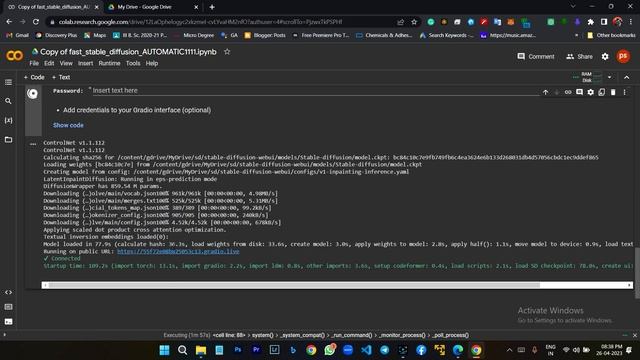Open the File menu
640x360 pixels.
tap(34, 63)
